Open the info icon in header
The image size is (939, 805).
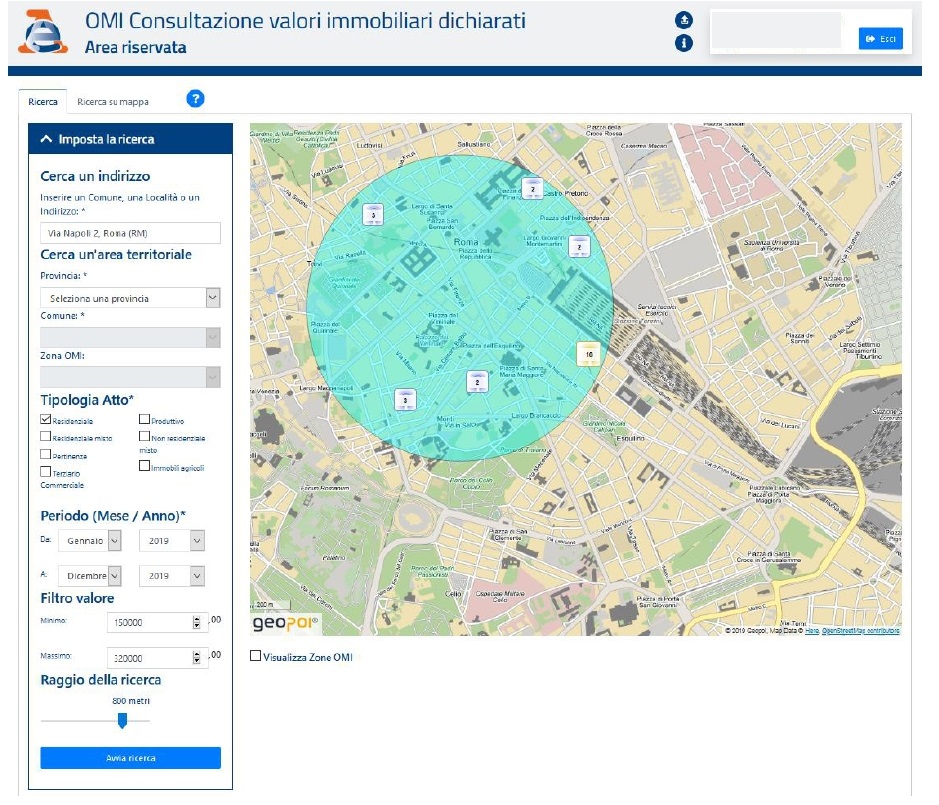(683, 43)
